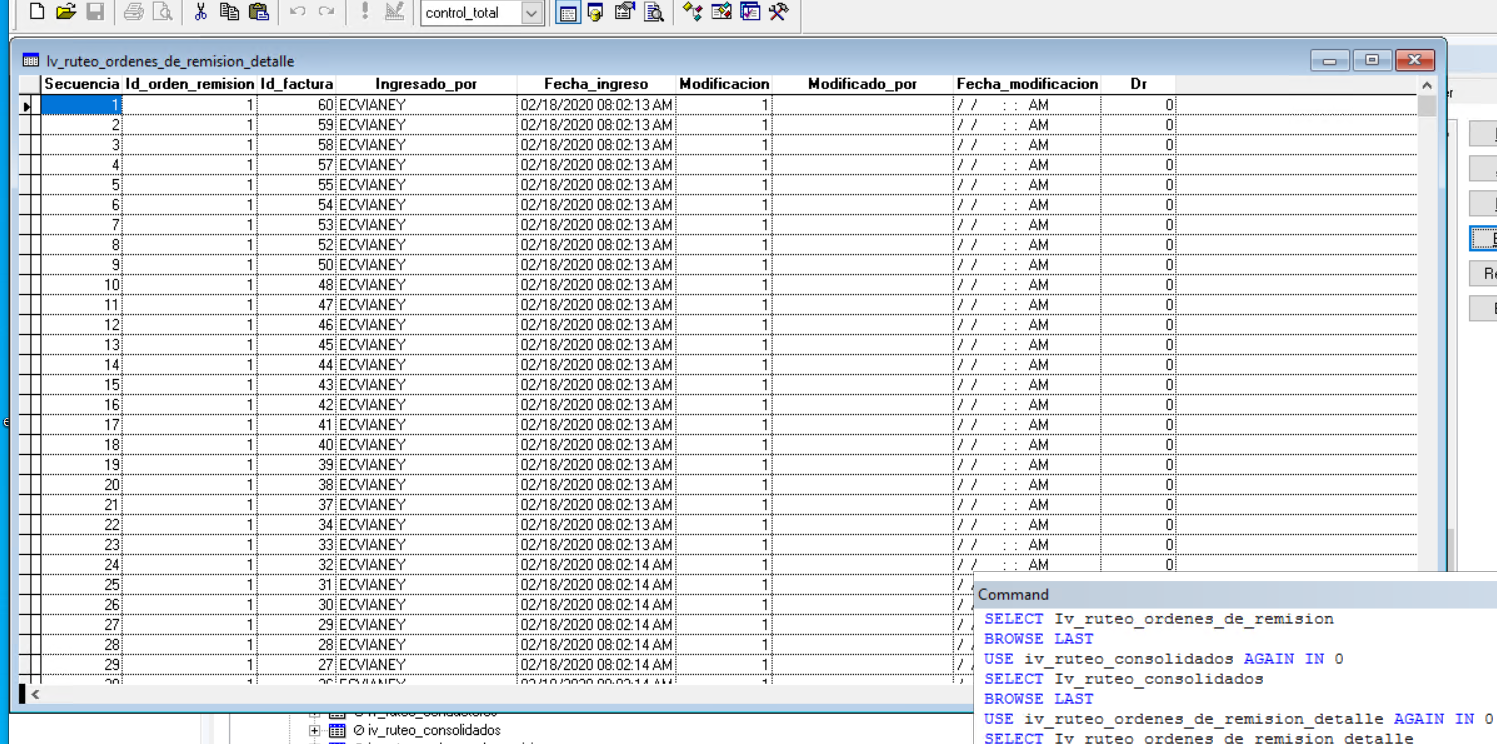
Task: Click the first 'BROWSE LAST' command line
Action: point(1039,639)
